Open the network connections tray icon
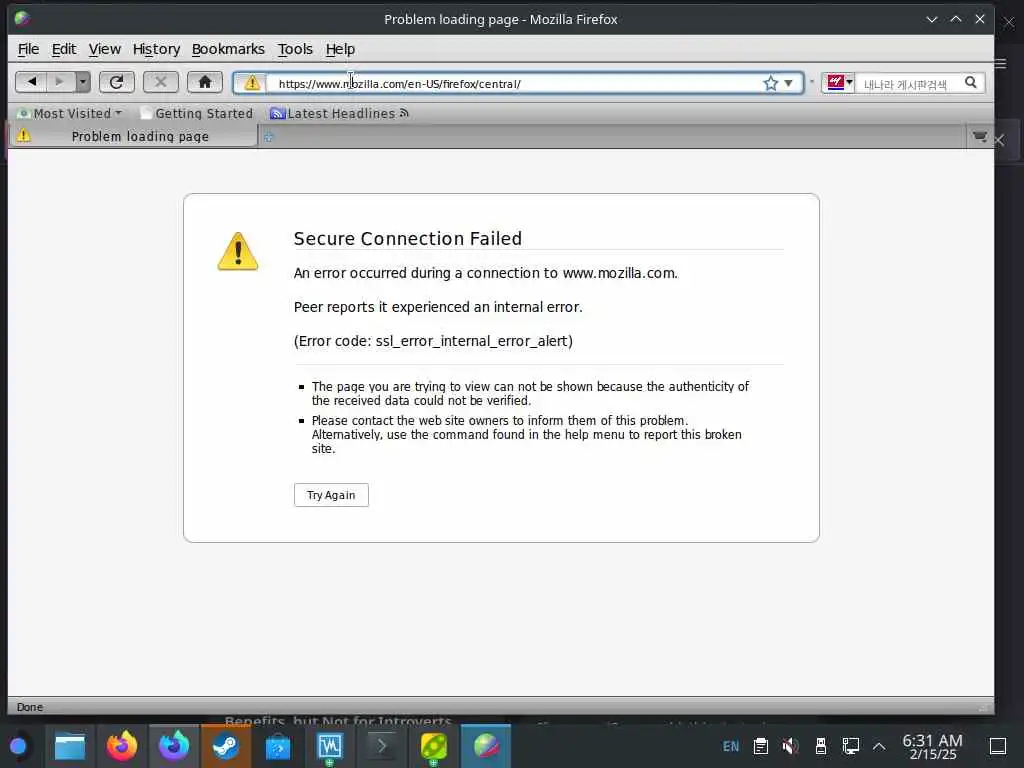This screenshot has width=1024, height=768. [x=850, y=746]
